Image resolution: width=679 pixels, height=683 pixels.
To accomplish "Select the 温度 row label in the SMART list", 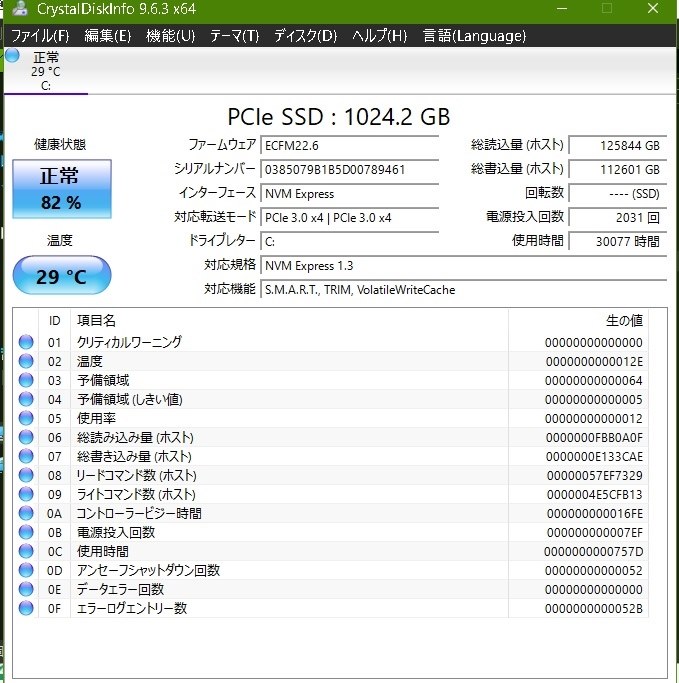I will (90, 361).
